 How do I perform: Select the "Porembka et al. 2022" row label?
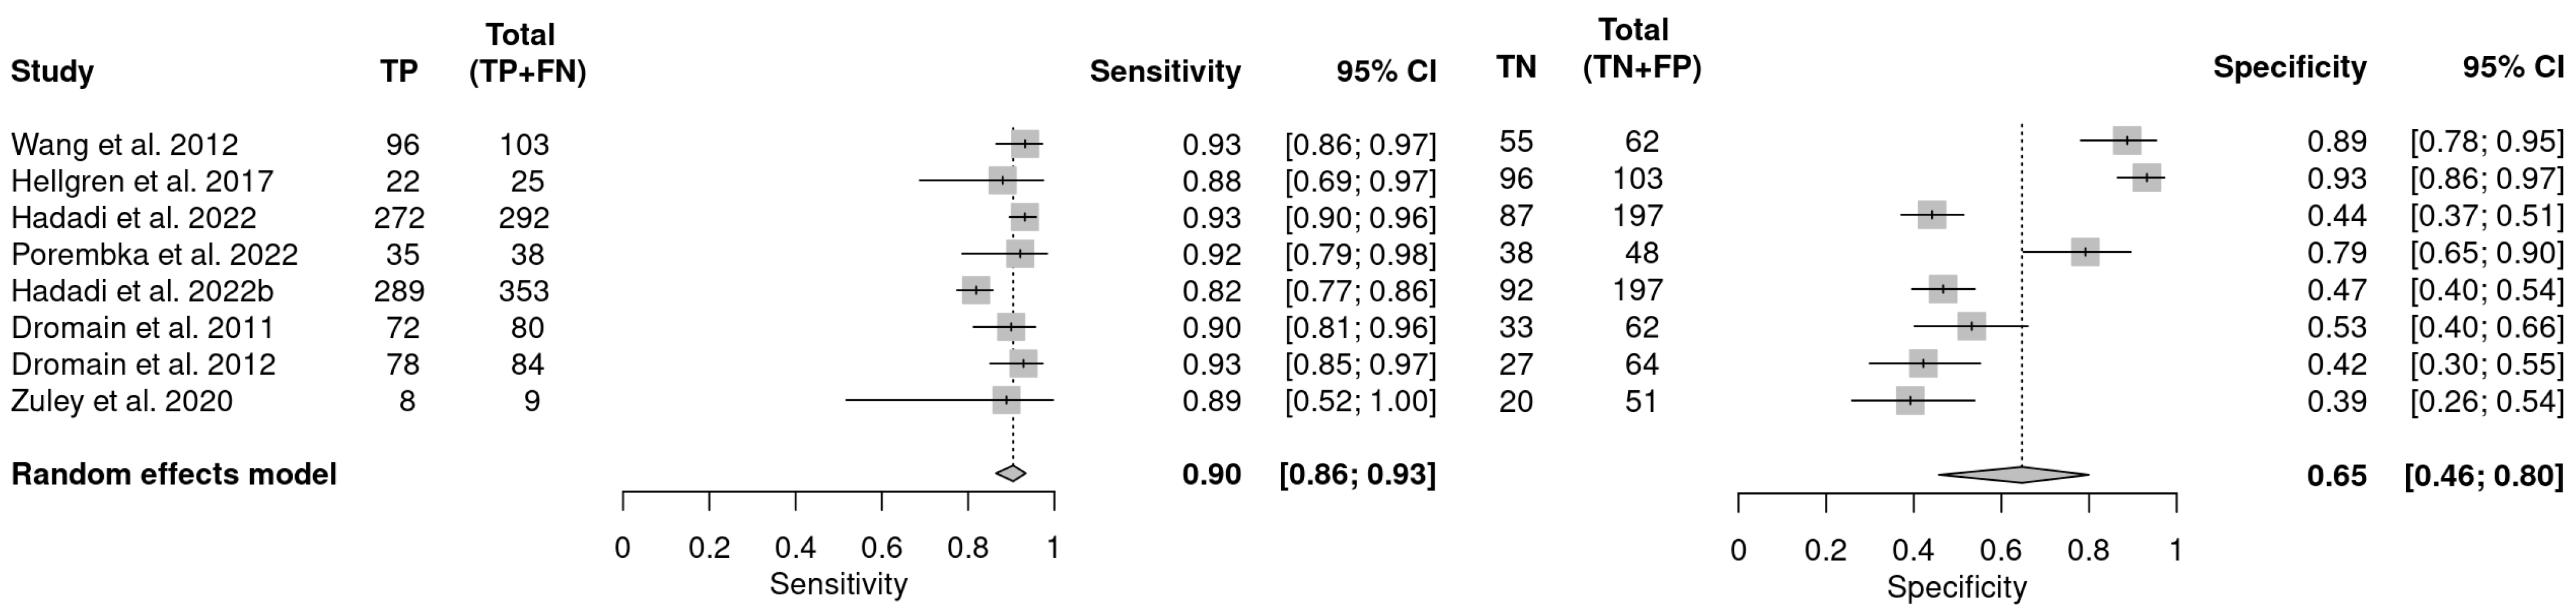click(154, 254)
